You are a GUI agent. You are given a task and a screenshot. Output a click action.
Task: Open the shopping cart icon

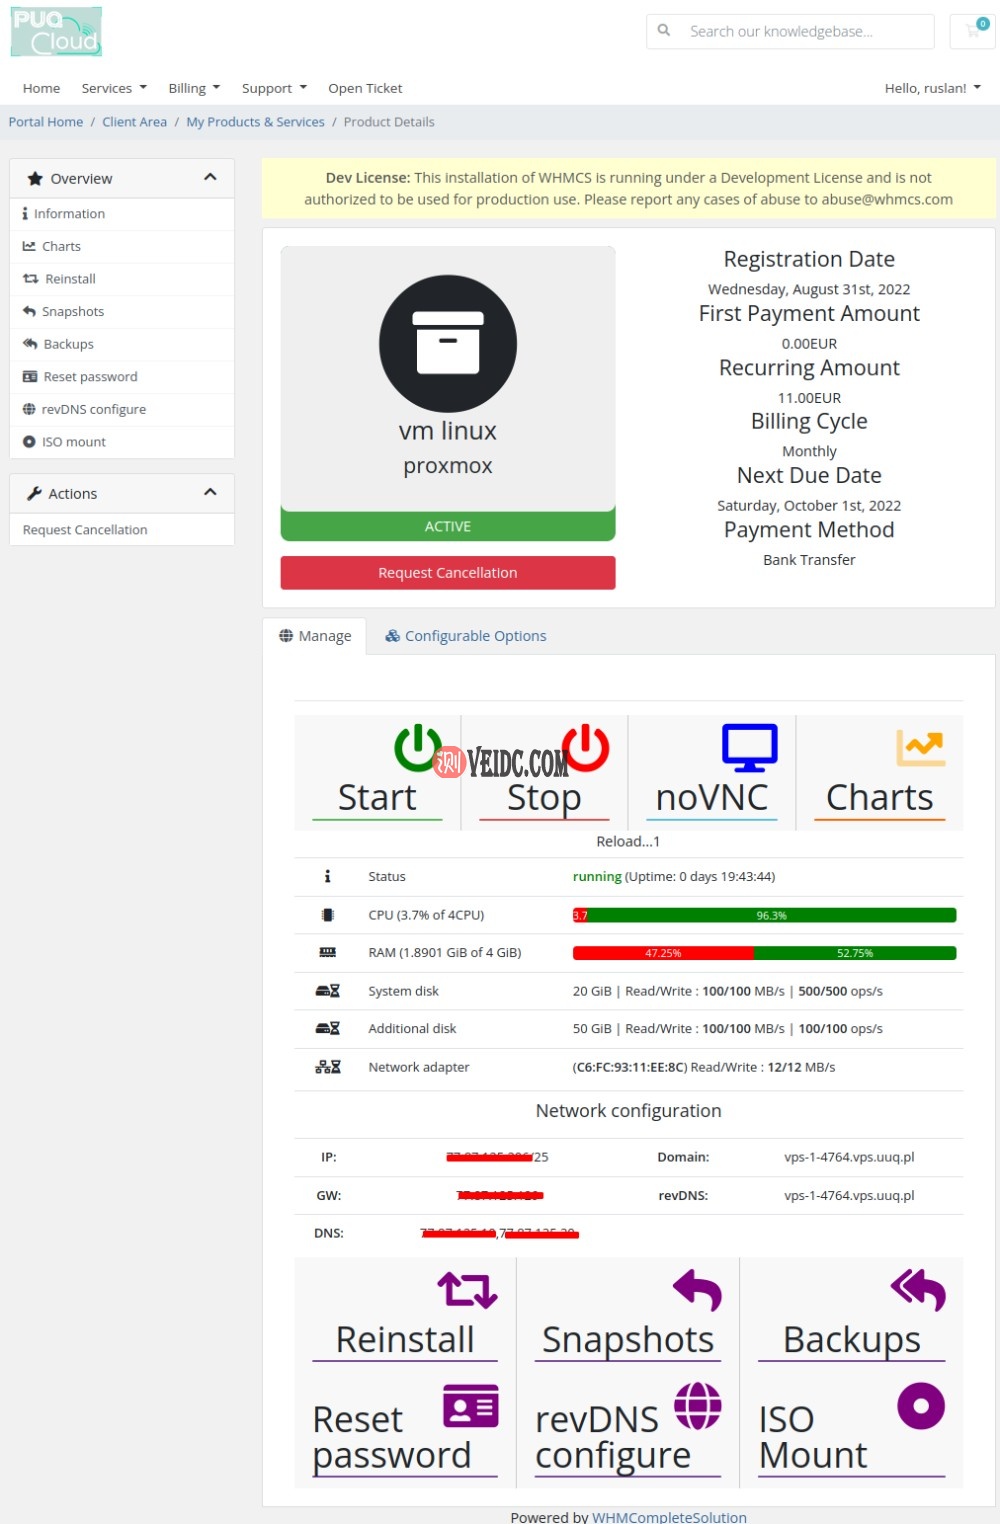tap(974, 31)
